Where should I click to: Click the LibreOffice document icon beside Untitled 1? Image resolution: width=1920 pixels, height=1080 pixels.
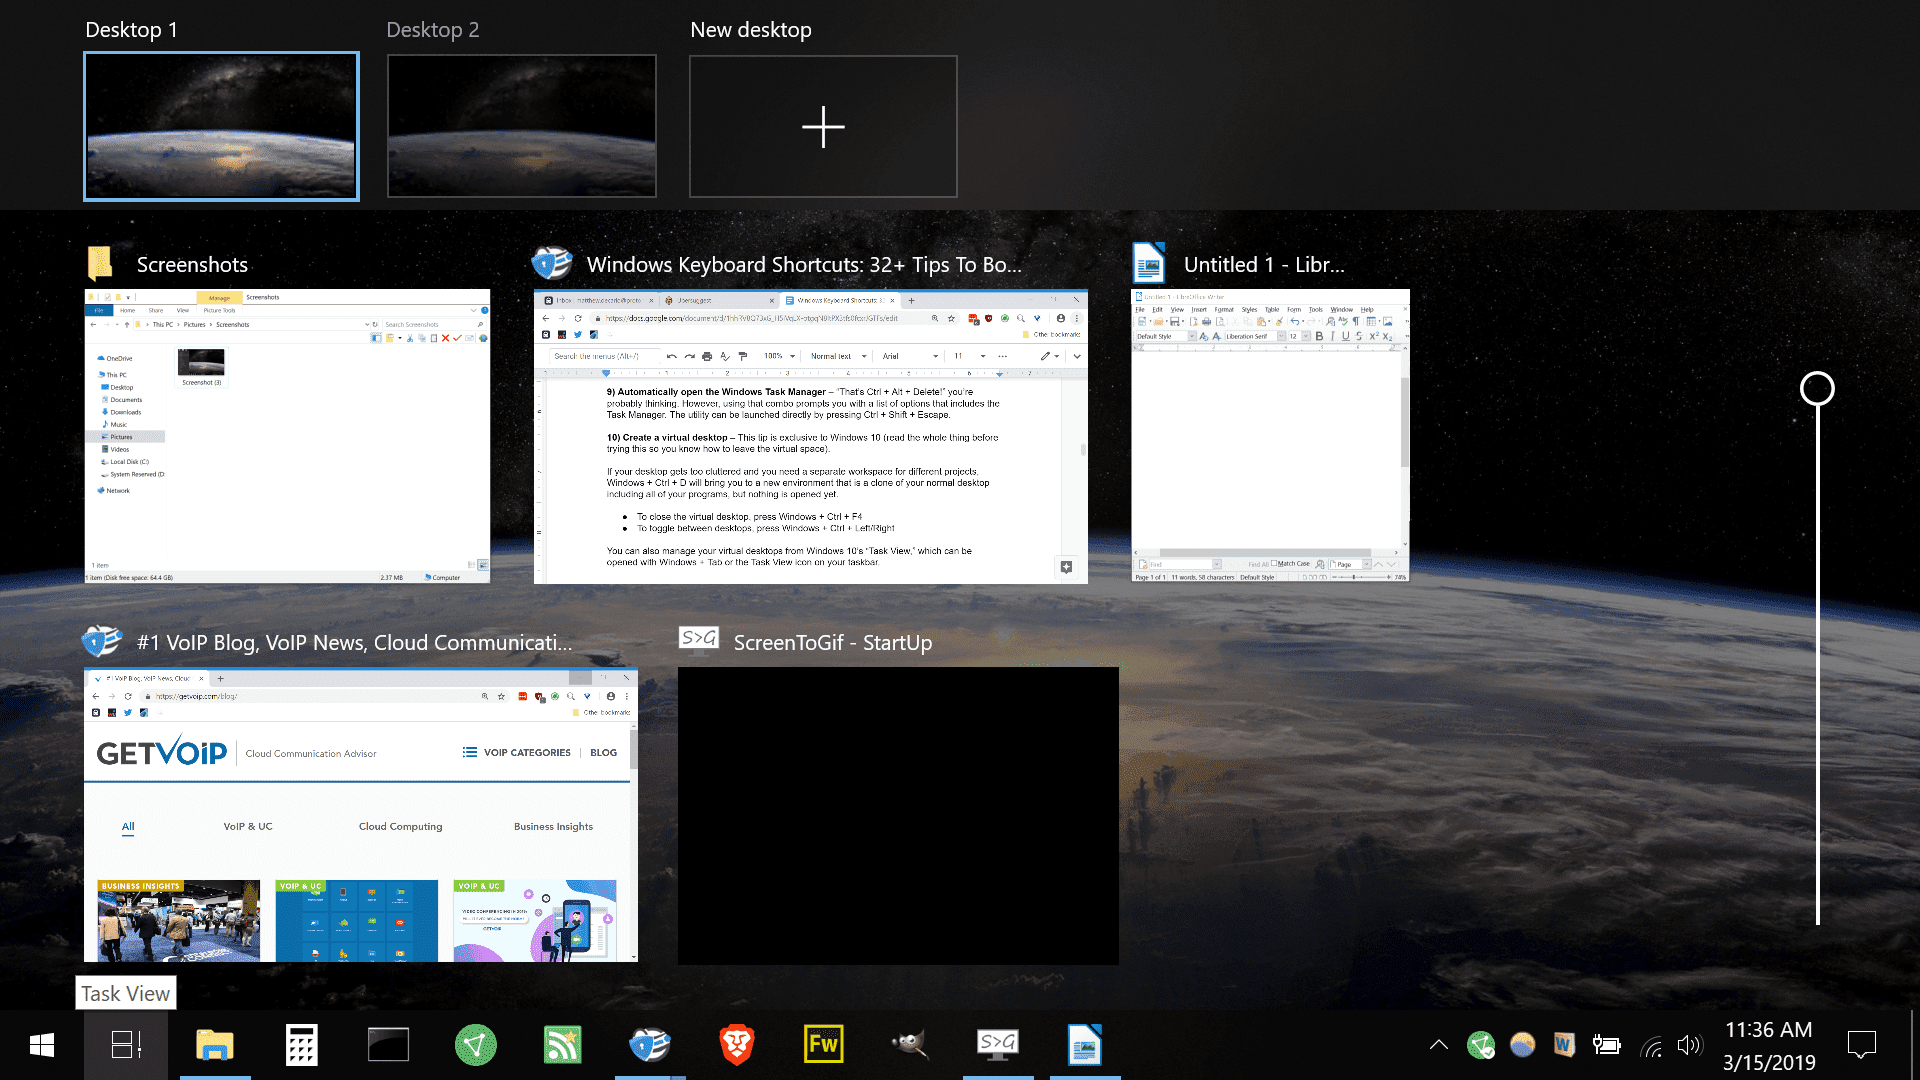[x=1149, y=263]
